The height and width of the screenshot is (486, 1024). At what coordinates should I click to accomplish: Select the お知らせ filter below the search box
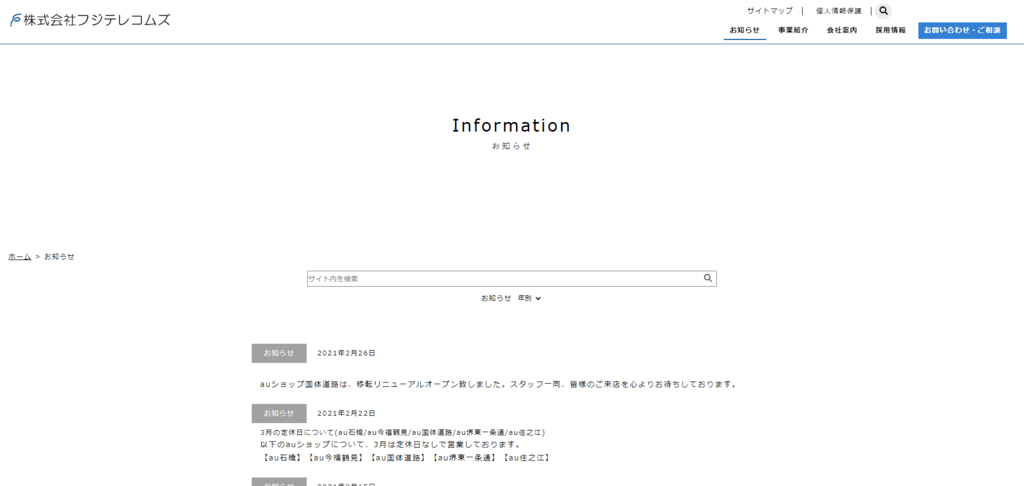(495, 298)
